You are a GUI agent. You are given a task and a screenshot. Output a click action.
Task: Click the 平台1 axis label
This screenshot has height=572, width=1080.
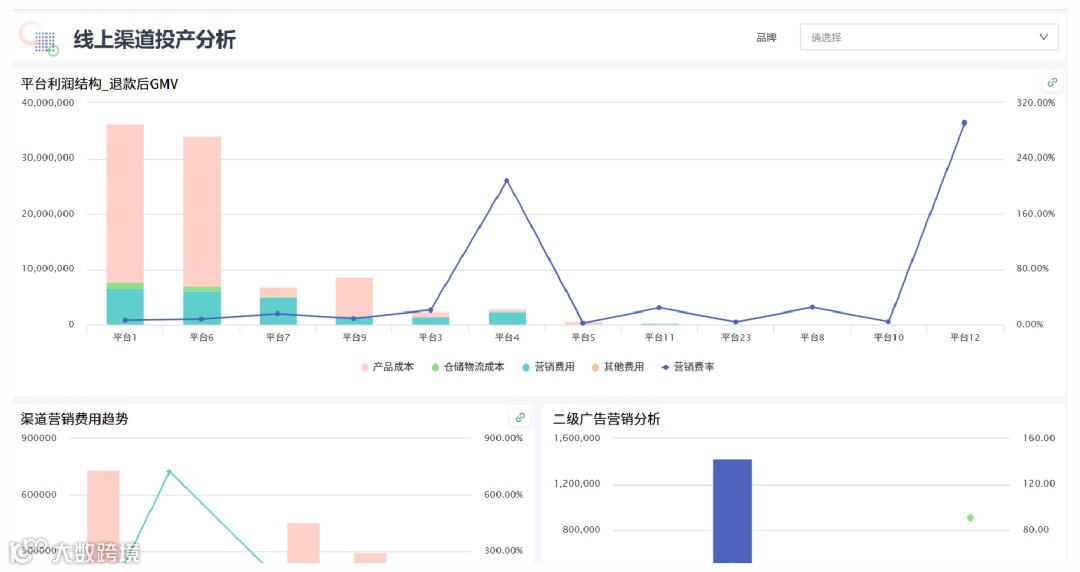(x=125, y=337)
